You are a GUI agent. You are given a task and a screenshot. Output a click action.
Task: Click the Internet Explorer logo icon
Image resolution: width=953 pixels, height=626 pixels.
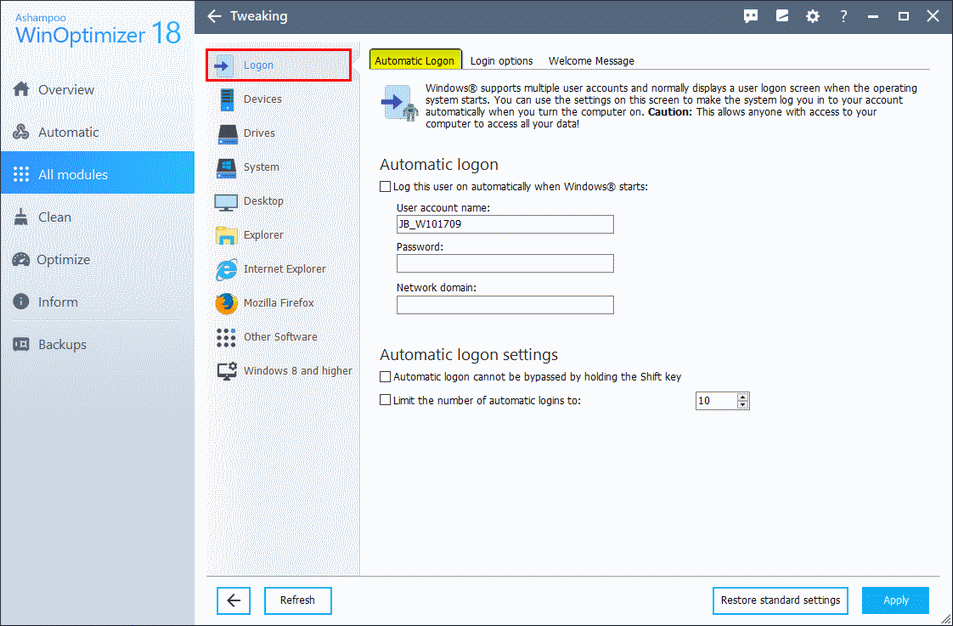(x=226, y=269)
